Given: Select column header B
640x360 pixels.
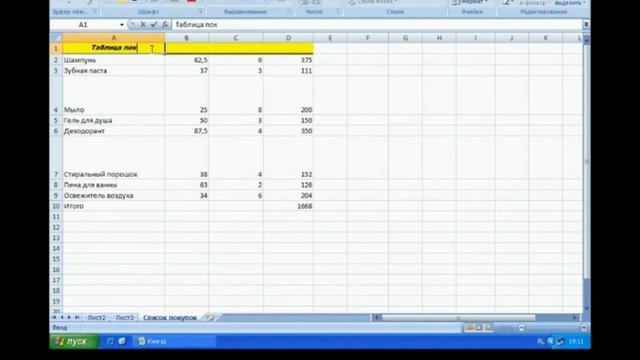Looking at the screenshot, I should click(187, 38).
